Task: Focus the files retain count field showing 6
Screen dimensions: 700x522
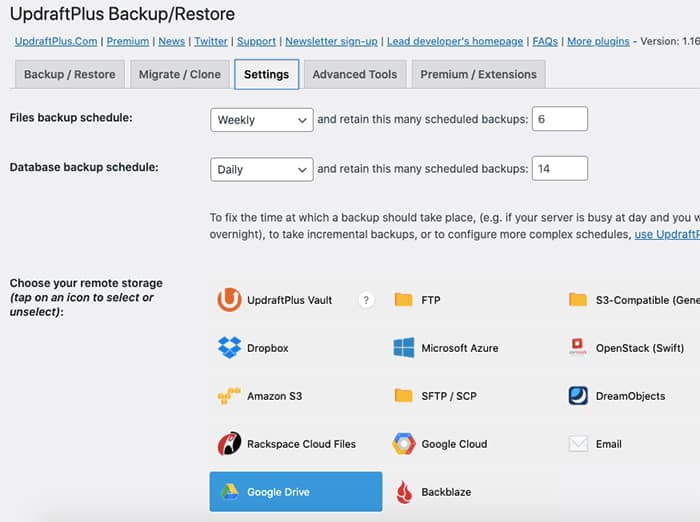Action: coord(560,119)
